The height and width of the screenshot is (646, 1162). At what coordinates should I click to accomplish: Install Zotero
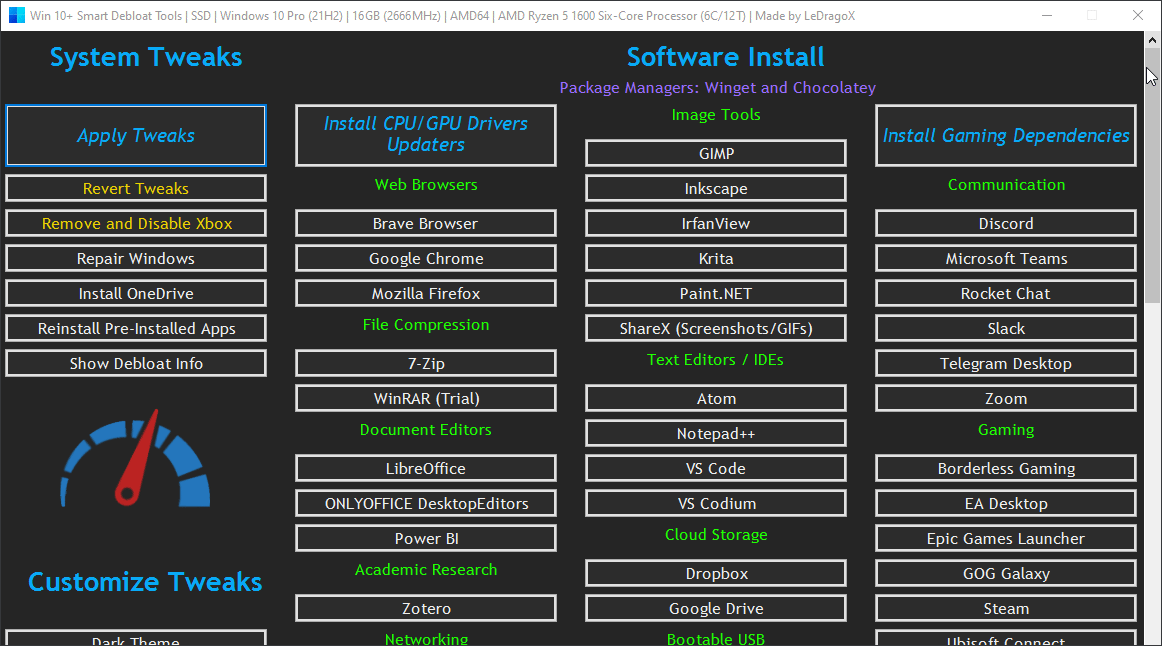click(x=426, y=608)
